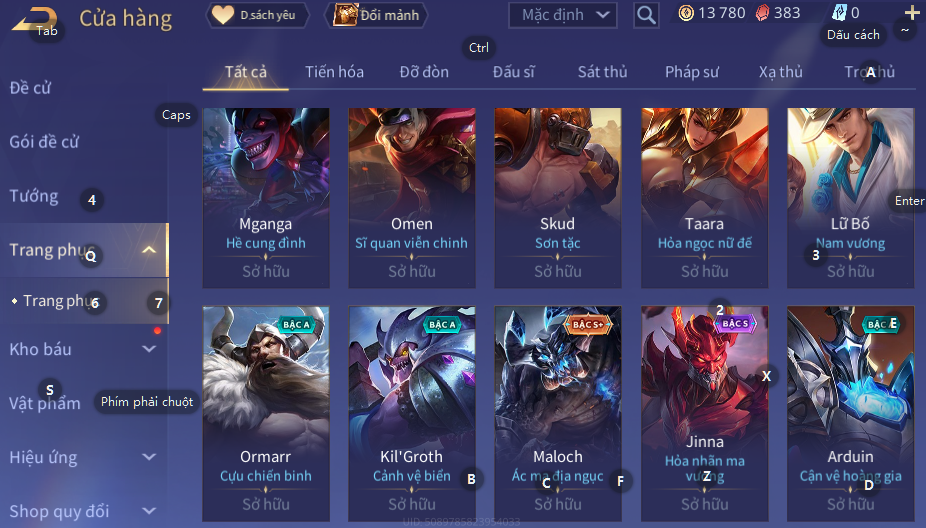The width and height of the screenshot is (926, 528).
Task: Select the Pháp sư tab
Action: [x=692, y=72]
